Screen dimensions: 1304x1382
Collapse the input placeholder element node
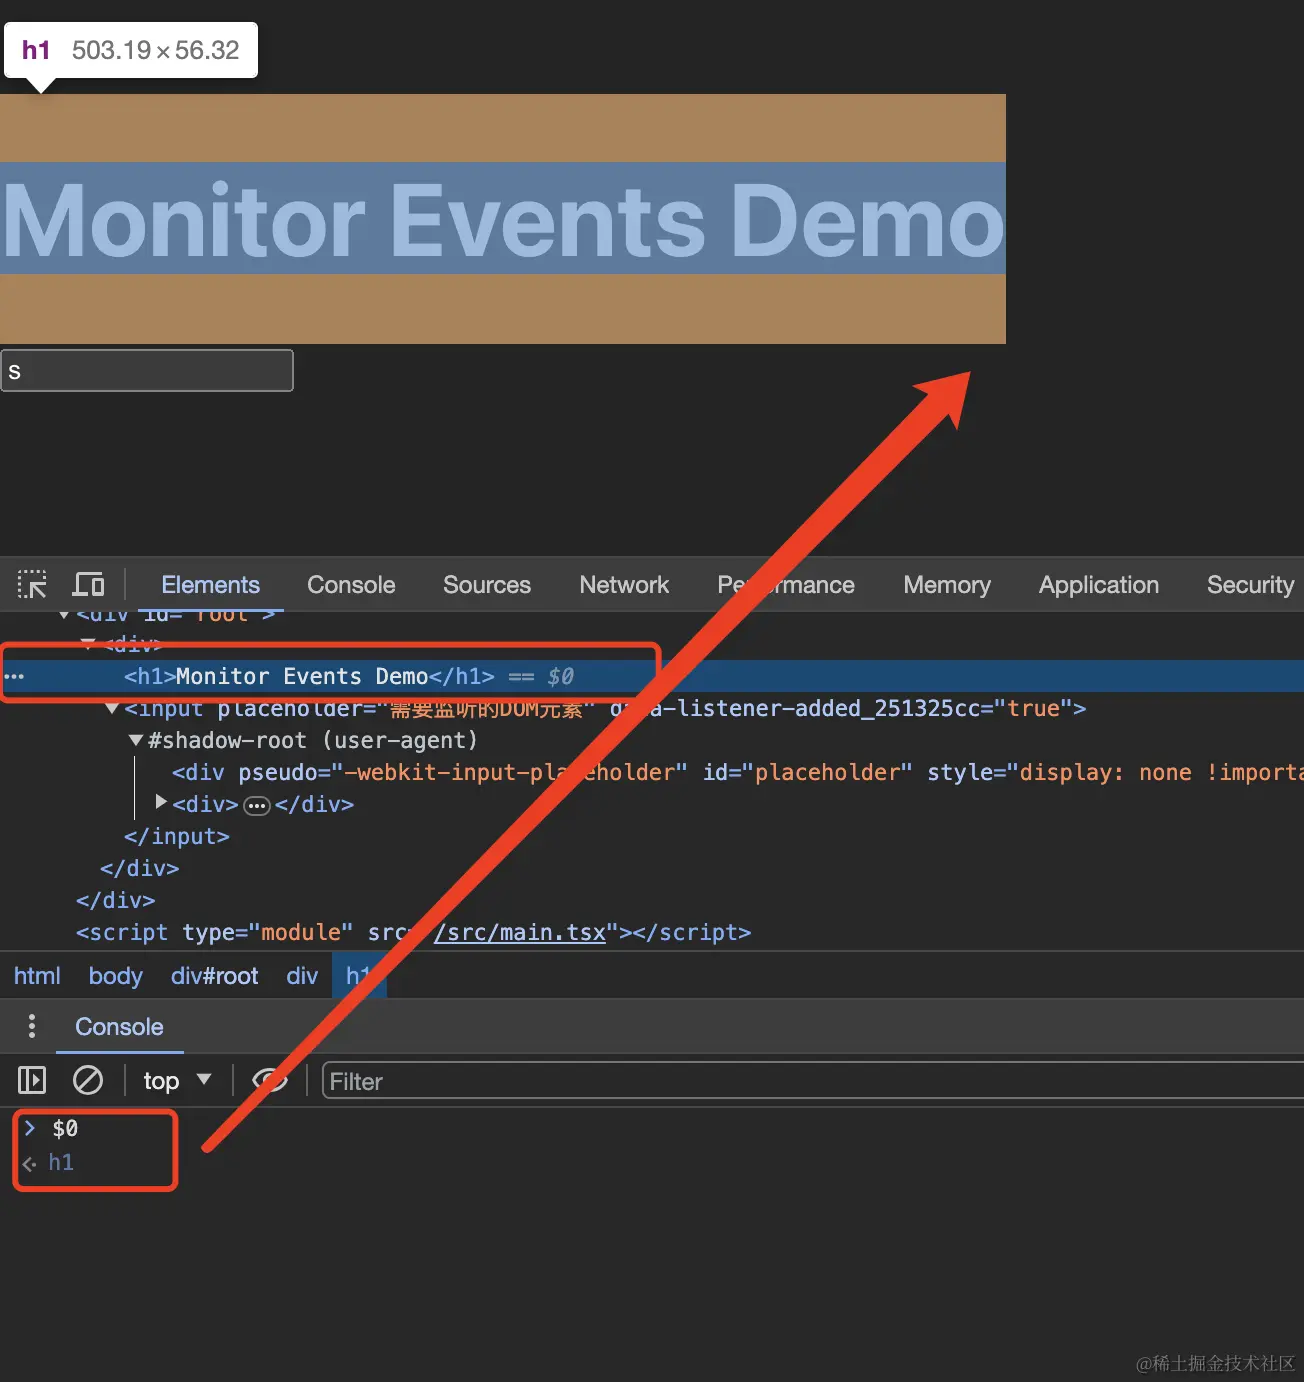[111, 709]
